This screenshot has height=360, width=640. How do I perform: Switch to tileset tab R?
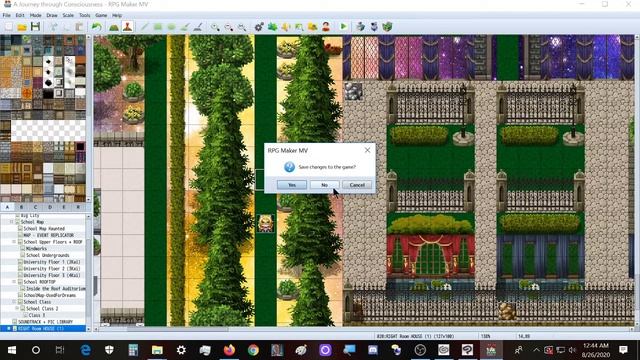pyautogui.click(x=78, y=207)
